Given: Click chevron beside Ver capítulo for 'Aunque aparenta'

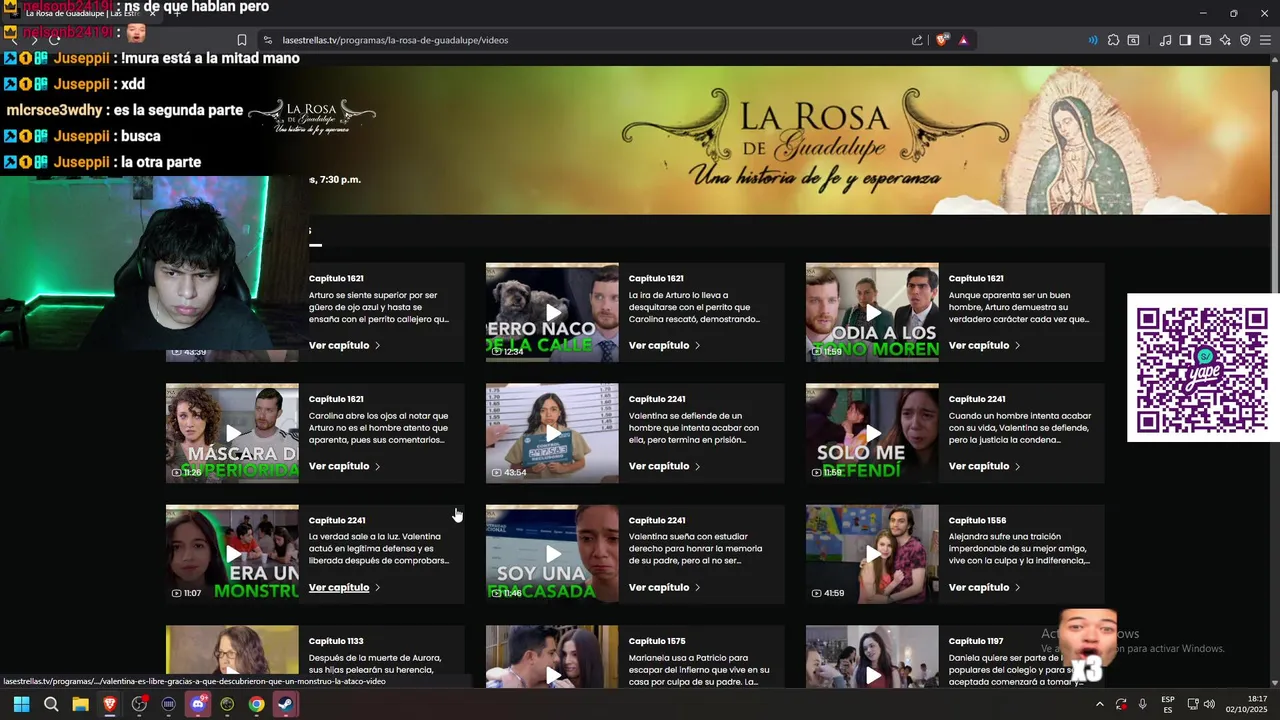Looking at the screenshot, I should [1018, 345].
